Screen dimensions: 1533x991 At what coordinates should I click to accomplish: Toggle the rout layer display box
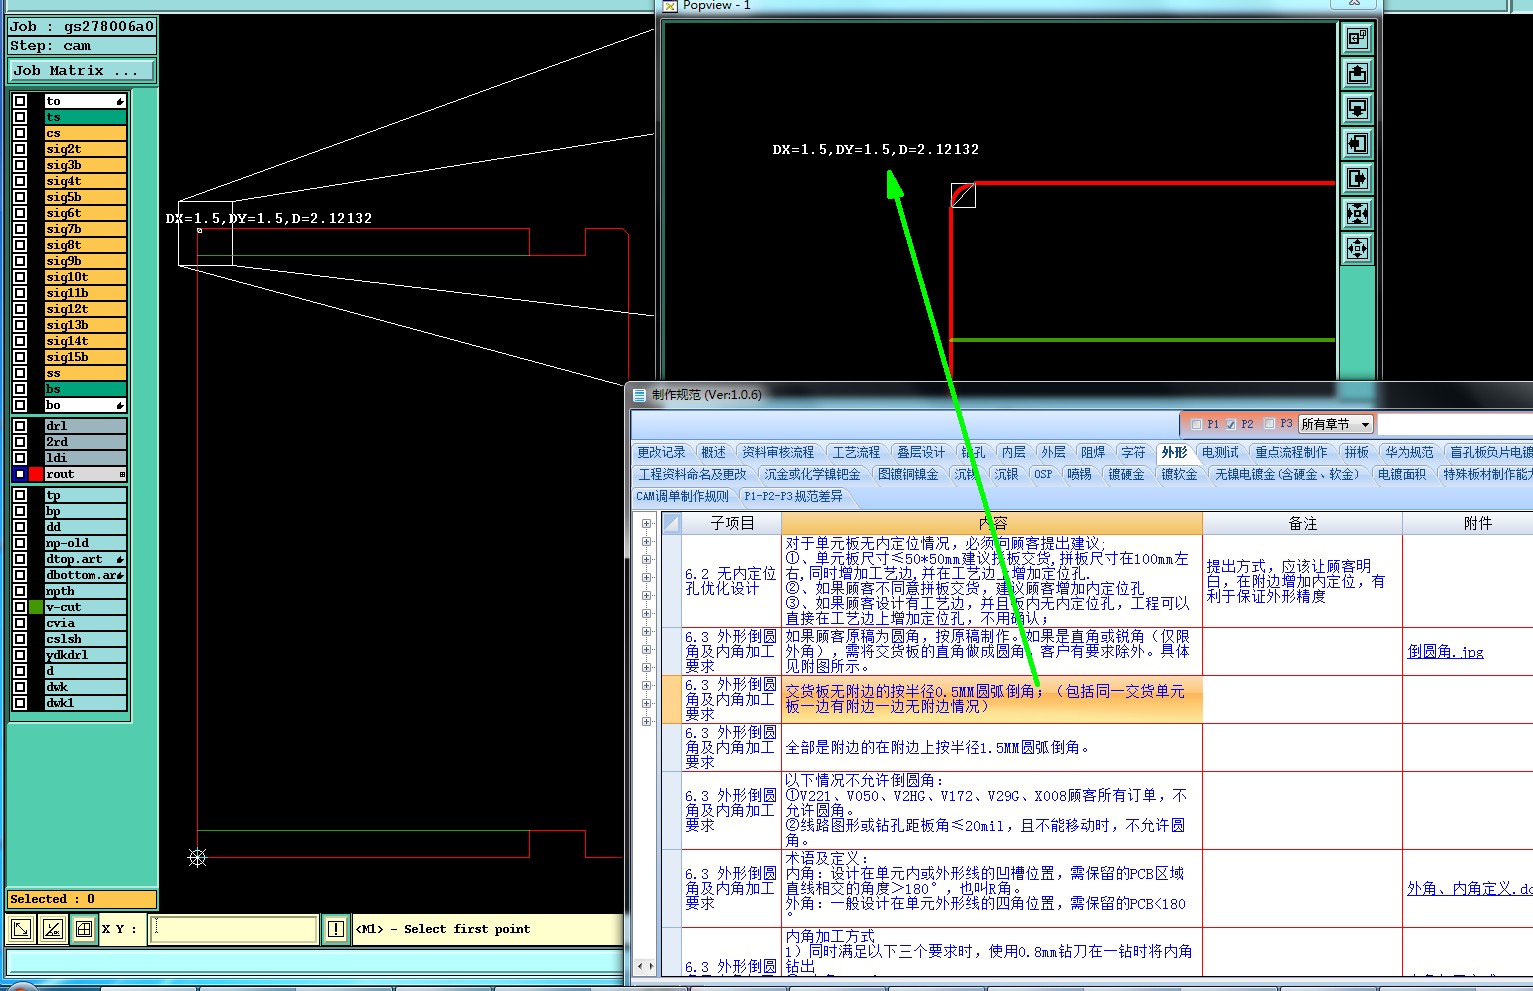point(20,474)
